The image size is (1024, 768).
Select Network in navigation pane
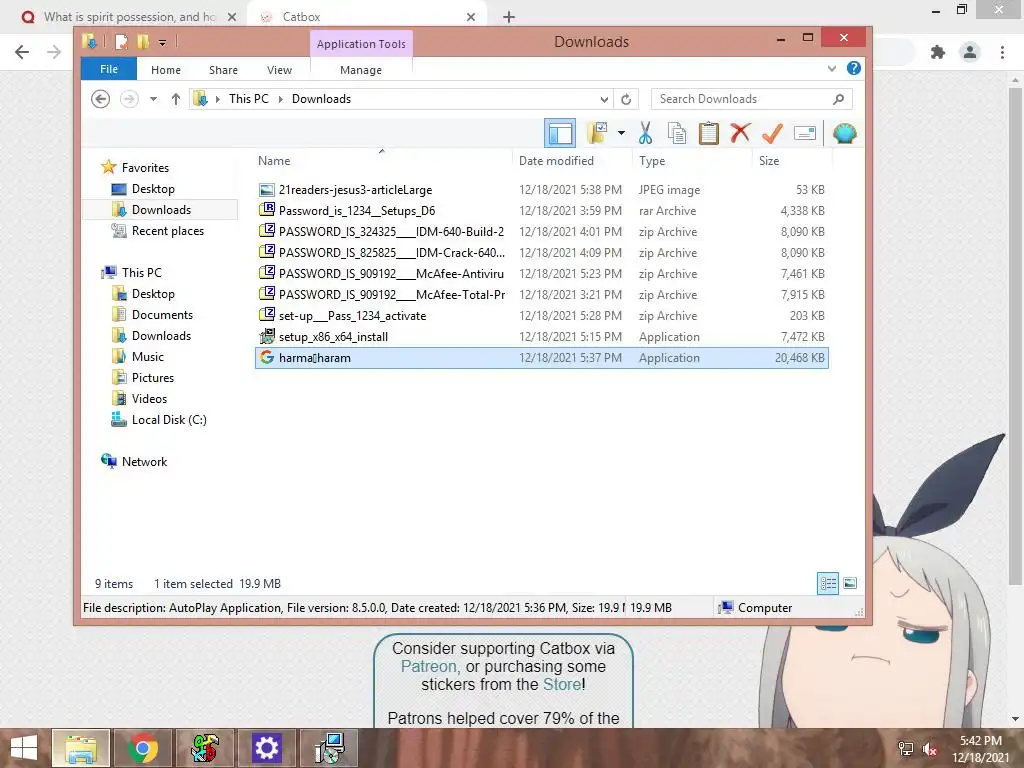(144, 461)
